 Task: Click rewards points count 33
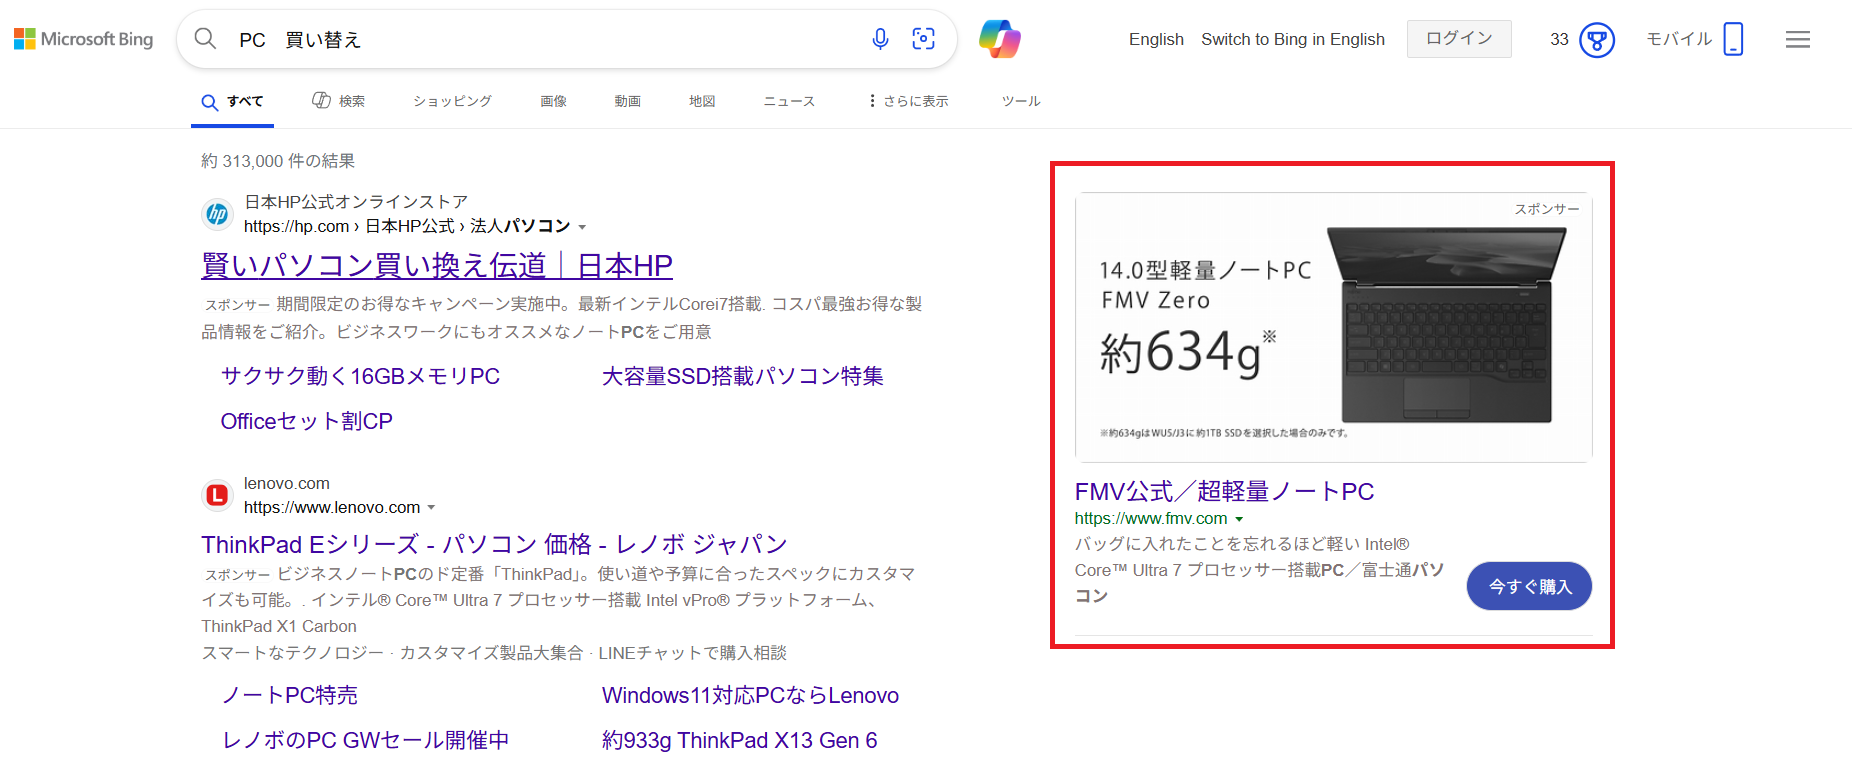coord(1559,39)
